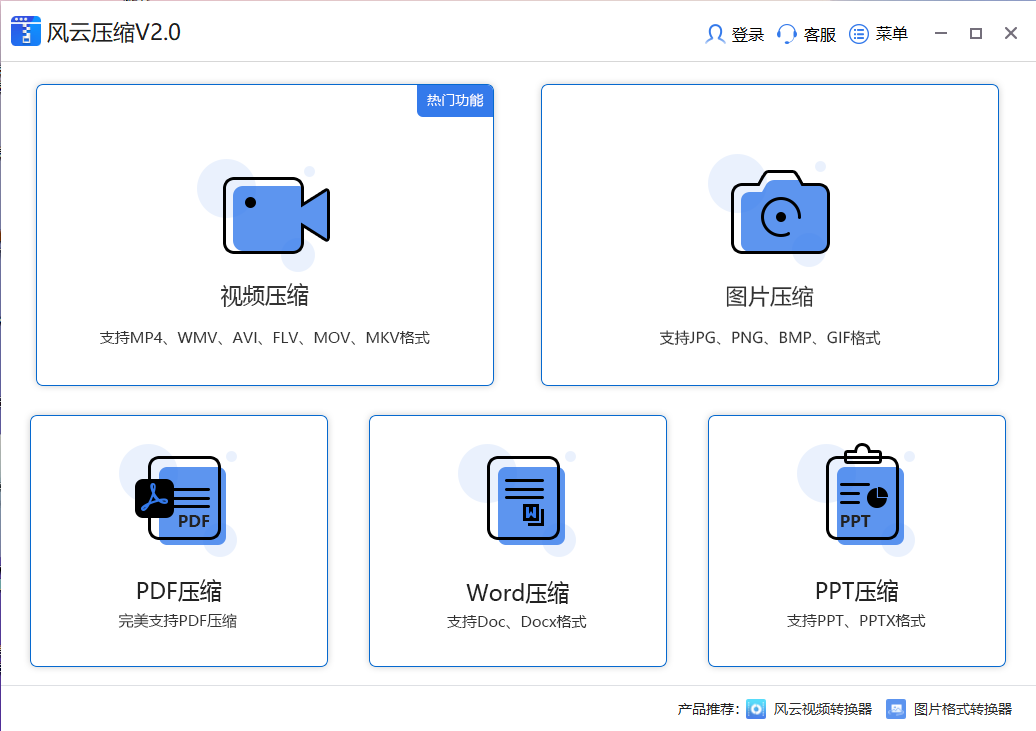
Task: Click the 完美支持PDF压缩 description text
Action: 178,620
